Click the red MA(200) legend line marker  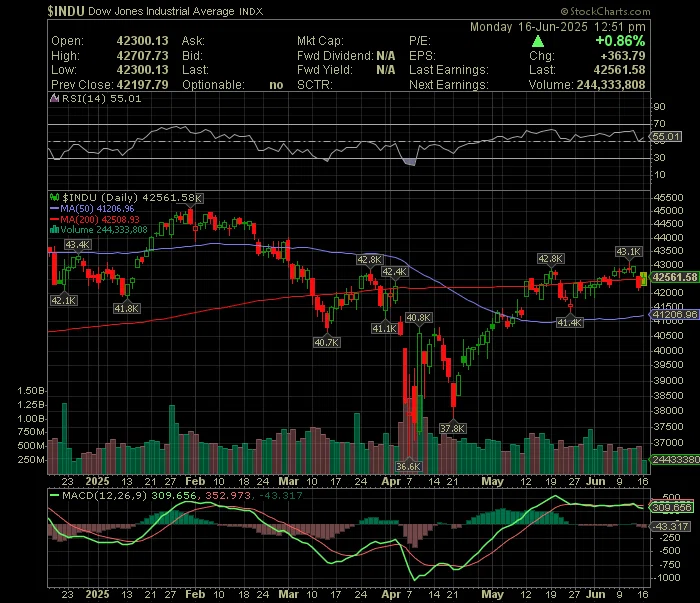point(54,220)
